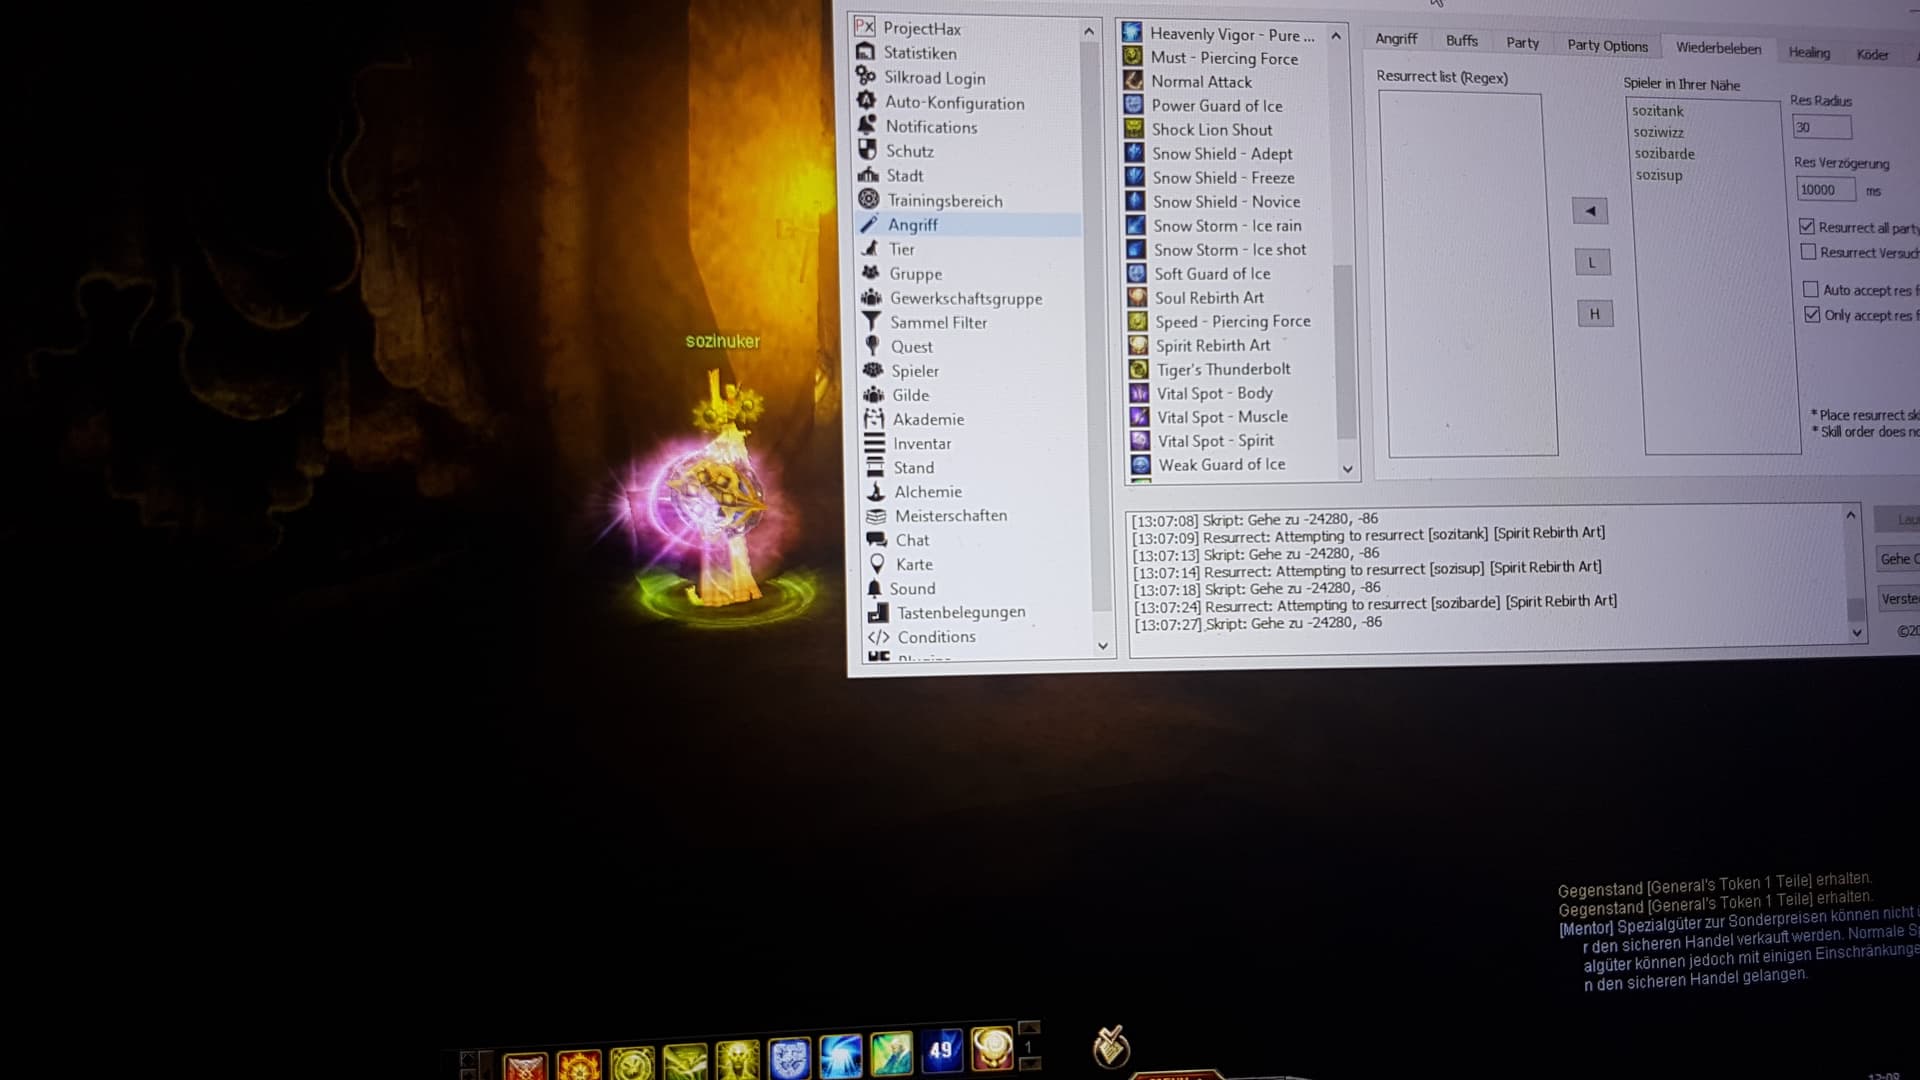Click the Spirit Rebirth Art skill icon
This screenshot has height=1080, width=1920.
point(1138,346)
